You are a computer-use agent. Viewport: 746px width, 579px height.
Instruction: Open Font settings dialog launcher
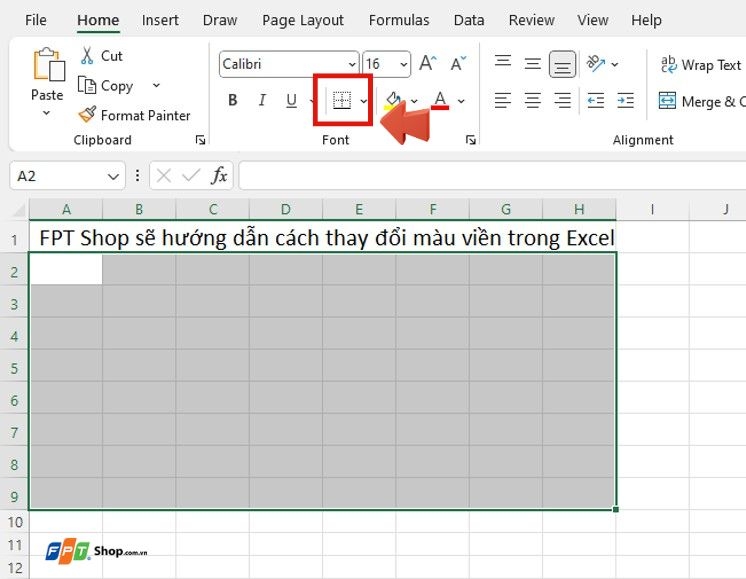point(471,139)
